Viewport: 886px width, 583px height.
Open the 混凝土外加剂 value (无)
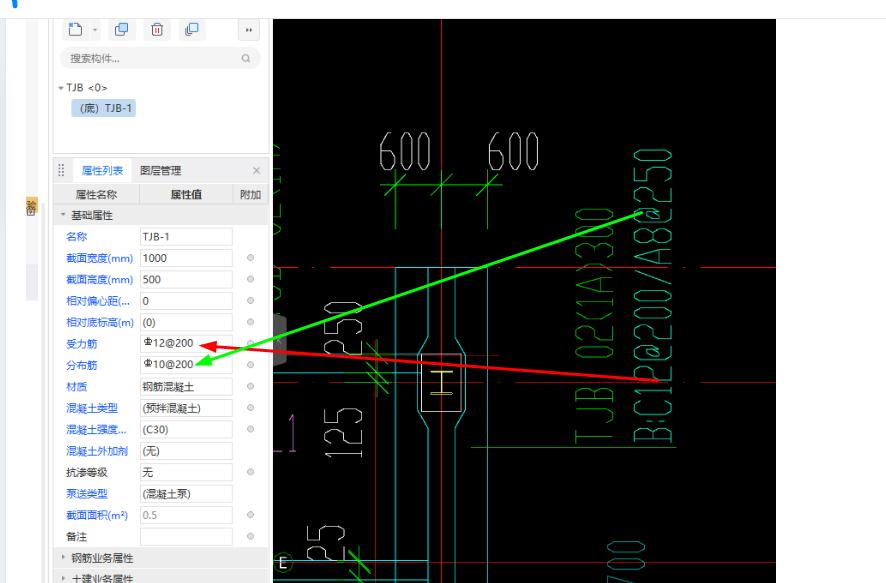(186, 451)
